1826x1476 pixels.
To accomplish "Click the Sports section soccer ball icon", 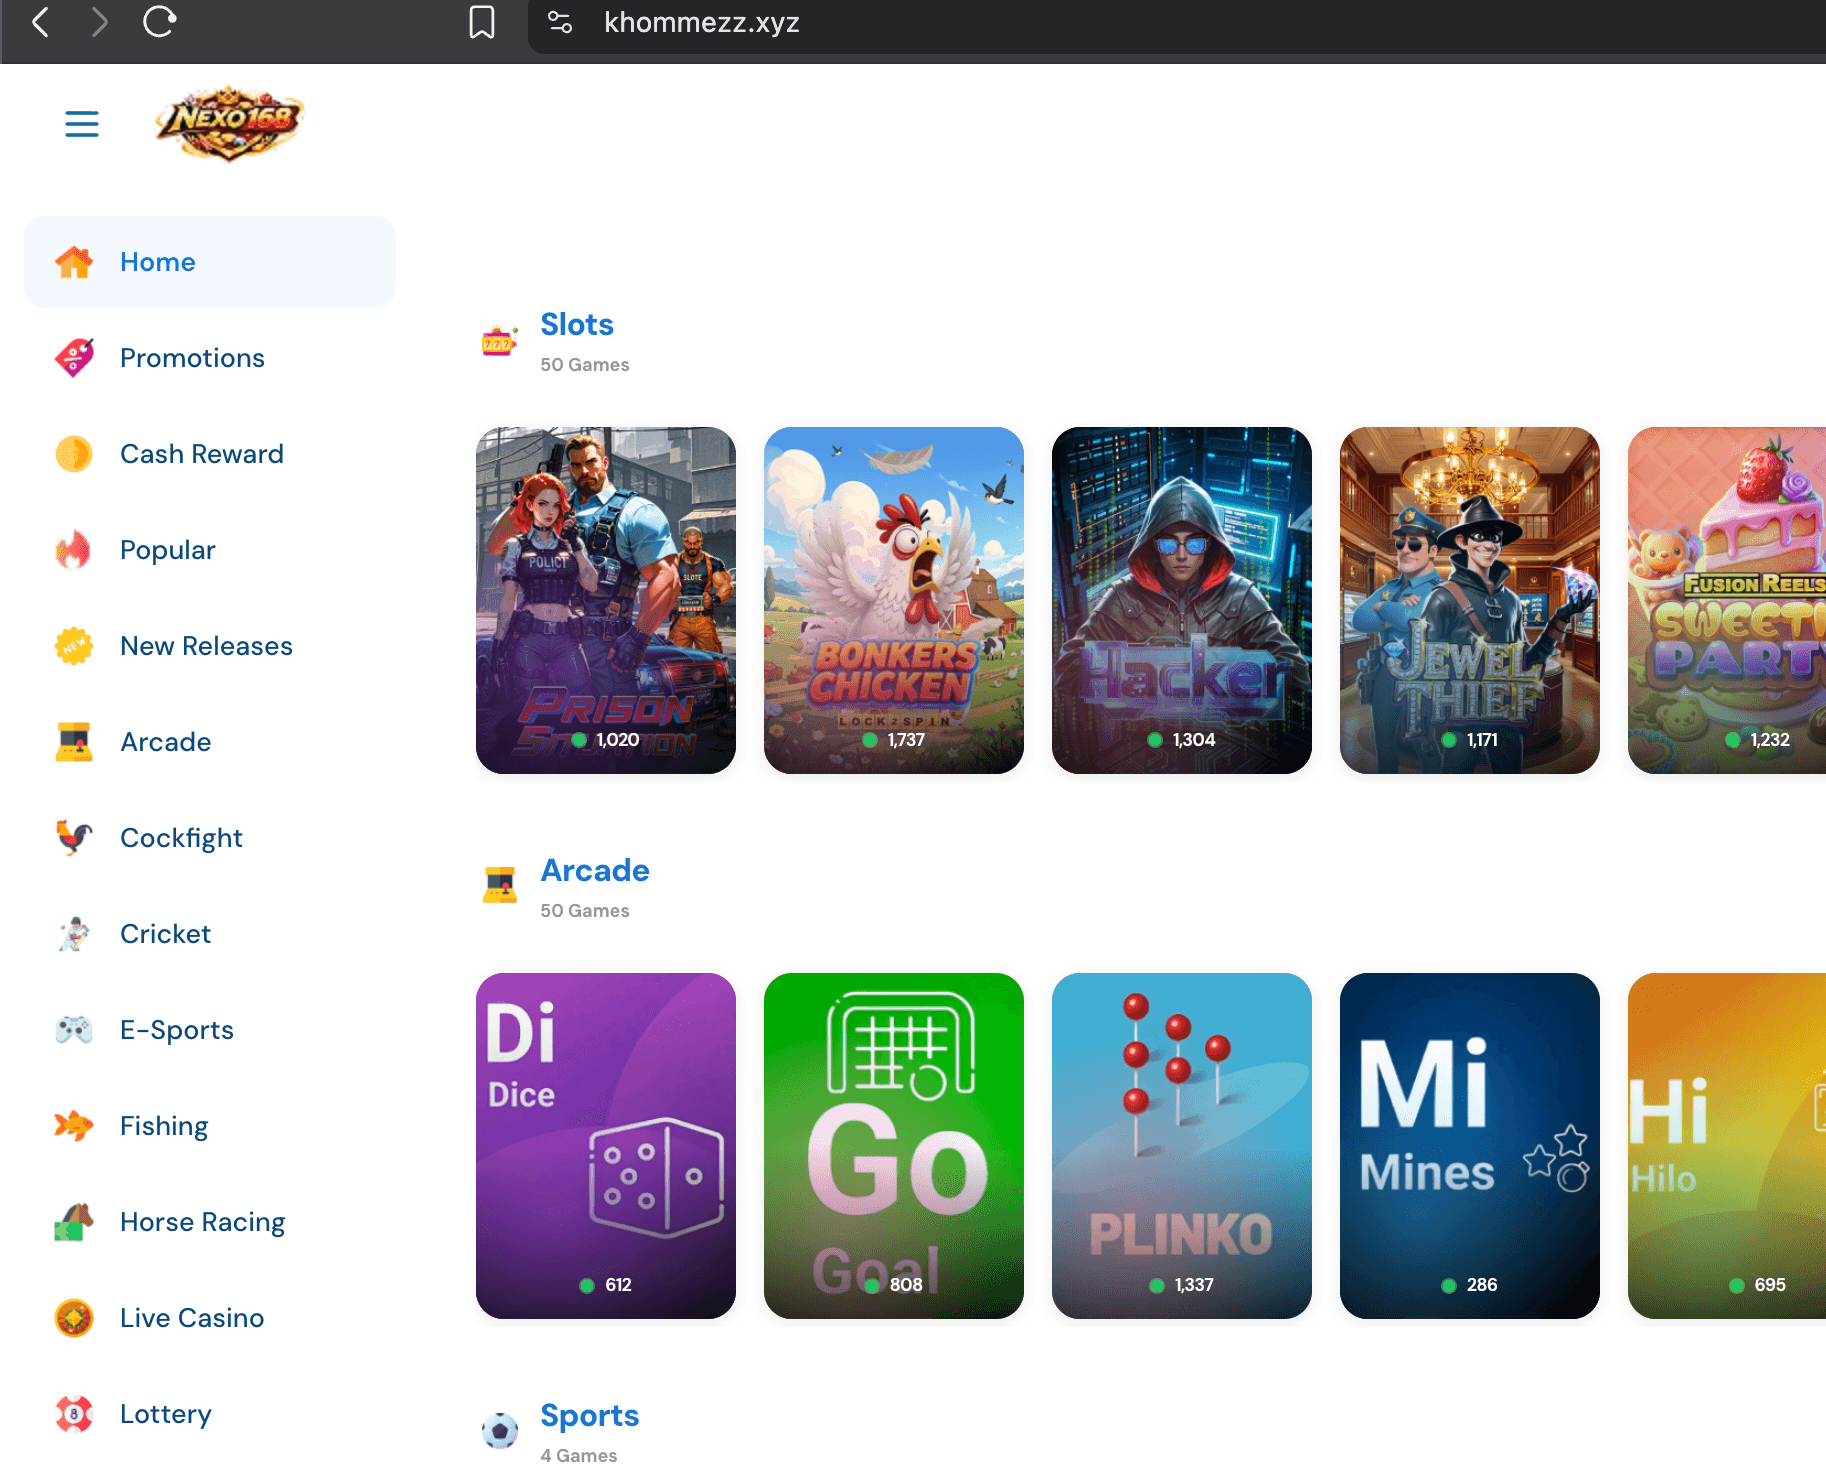I will [500, 1430].
